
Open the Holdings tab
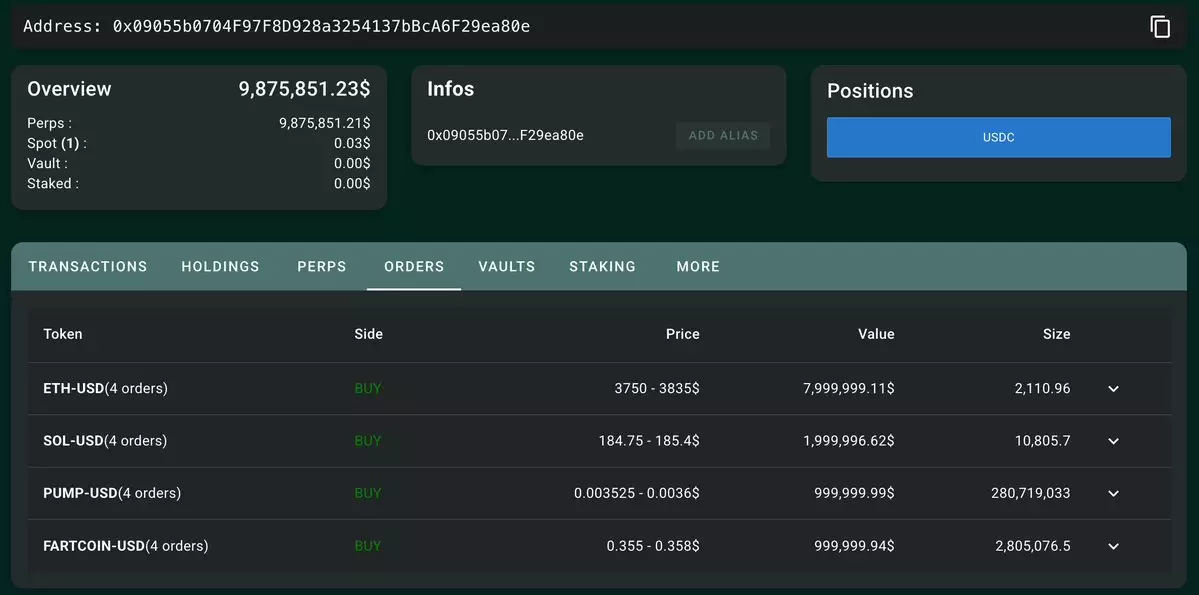point(220,267)
